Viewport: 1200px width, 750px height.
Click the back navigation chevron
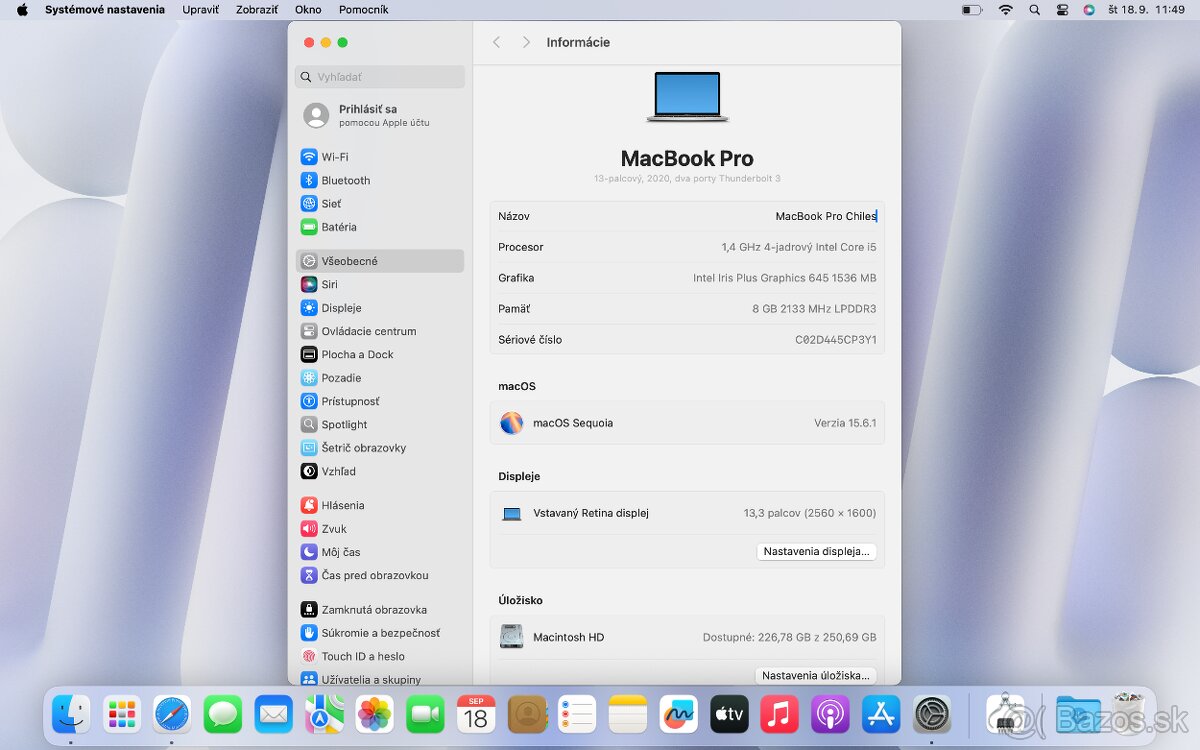click(496, 42)
